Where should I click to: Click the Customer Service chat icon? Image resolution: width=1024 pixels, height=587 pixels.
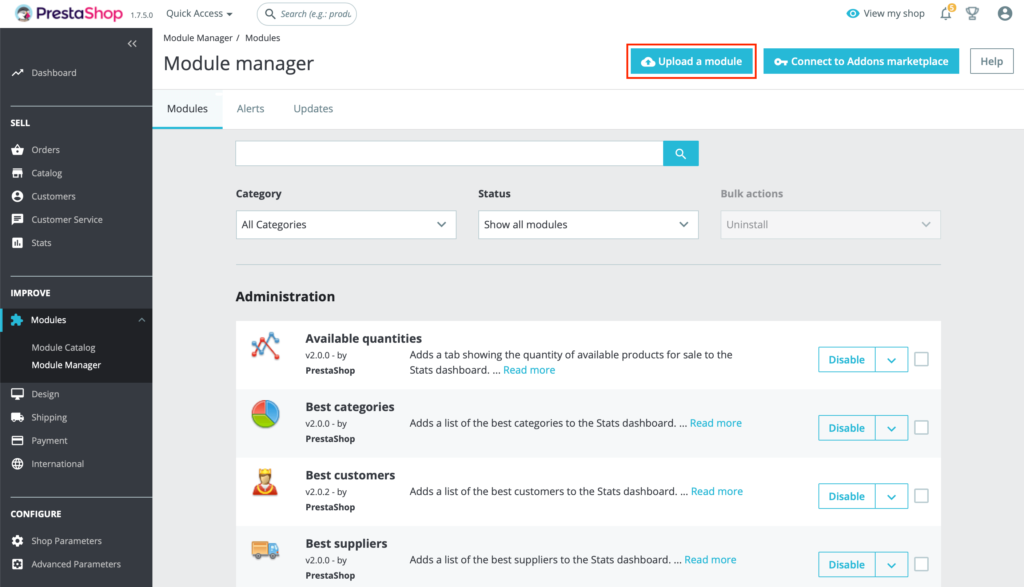[x=18, y=219]
